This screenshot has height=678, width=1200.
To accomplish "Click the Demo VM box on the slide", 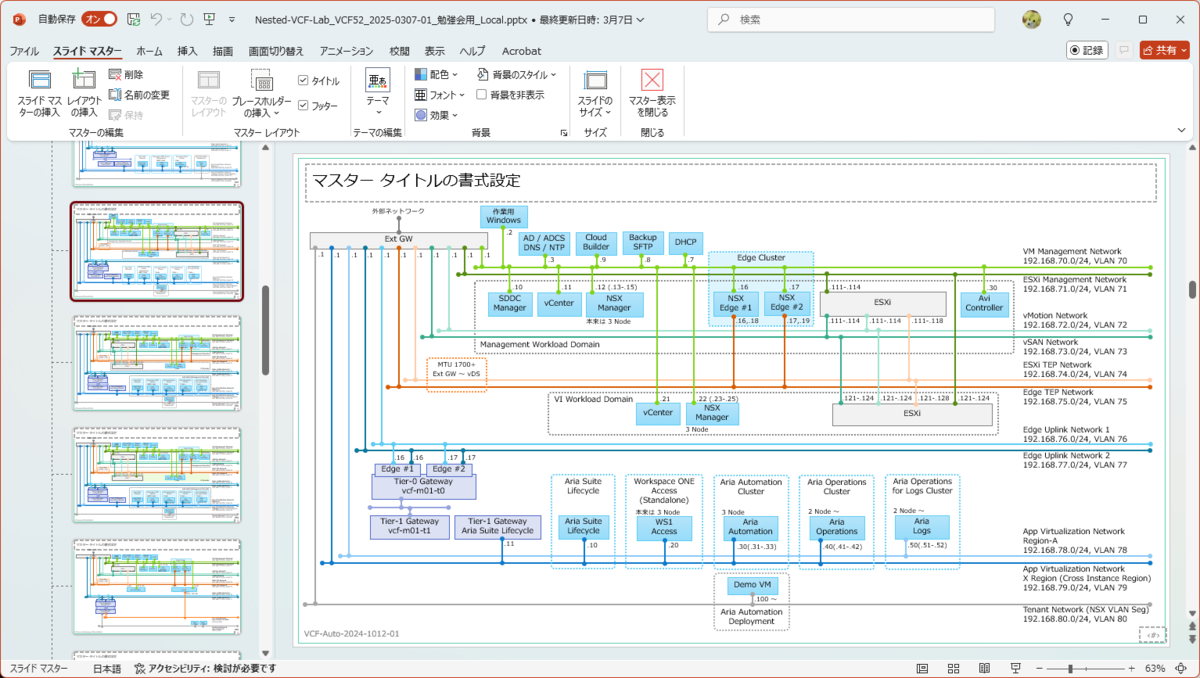I will [x=751, y=585].
